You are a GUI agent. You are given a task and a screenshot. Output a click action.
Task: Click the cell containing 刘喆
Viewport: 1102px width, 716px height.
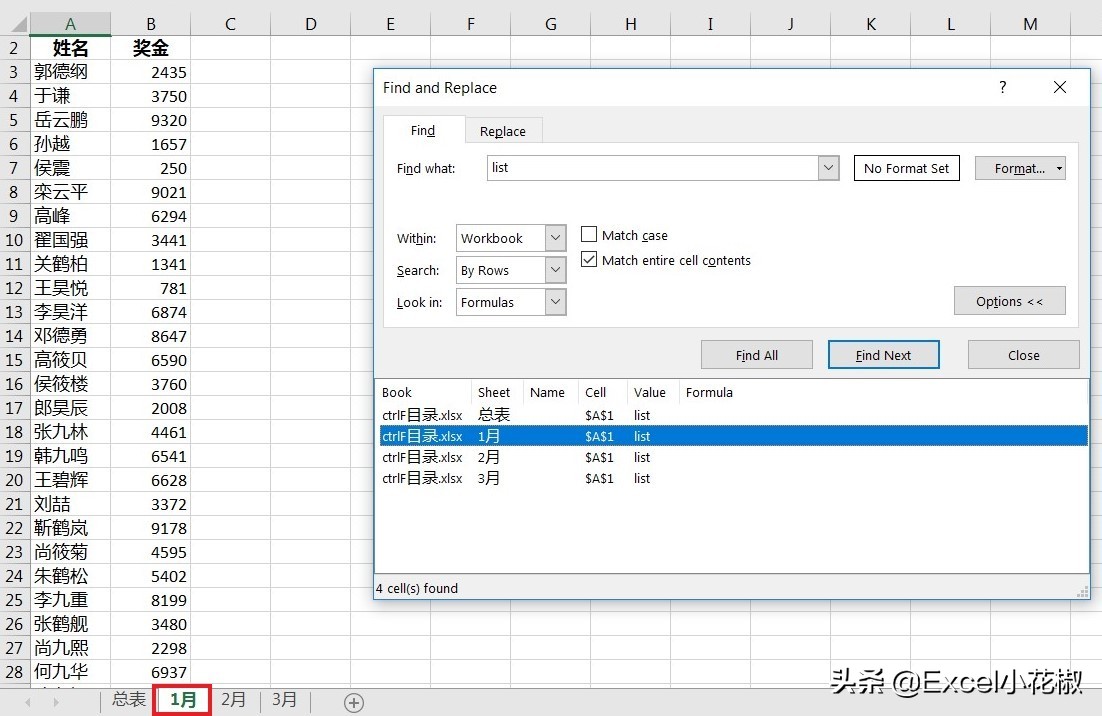(x=70, y=504)
